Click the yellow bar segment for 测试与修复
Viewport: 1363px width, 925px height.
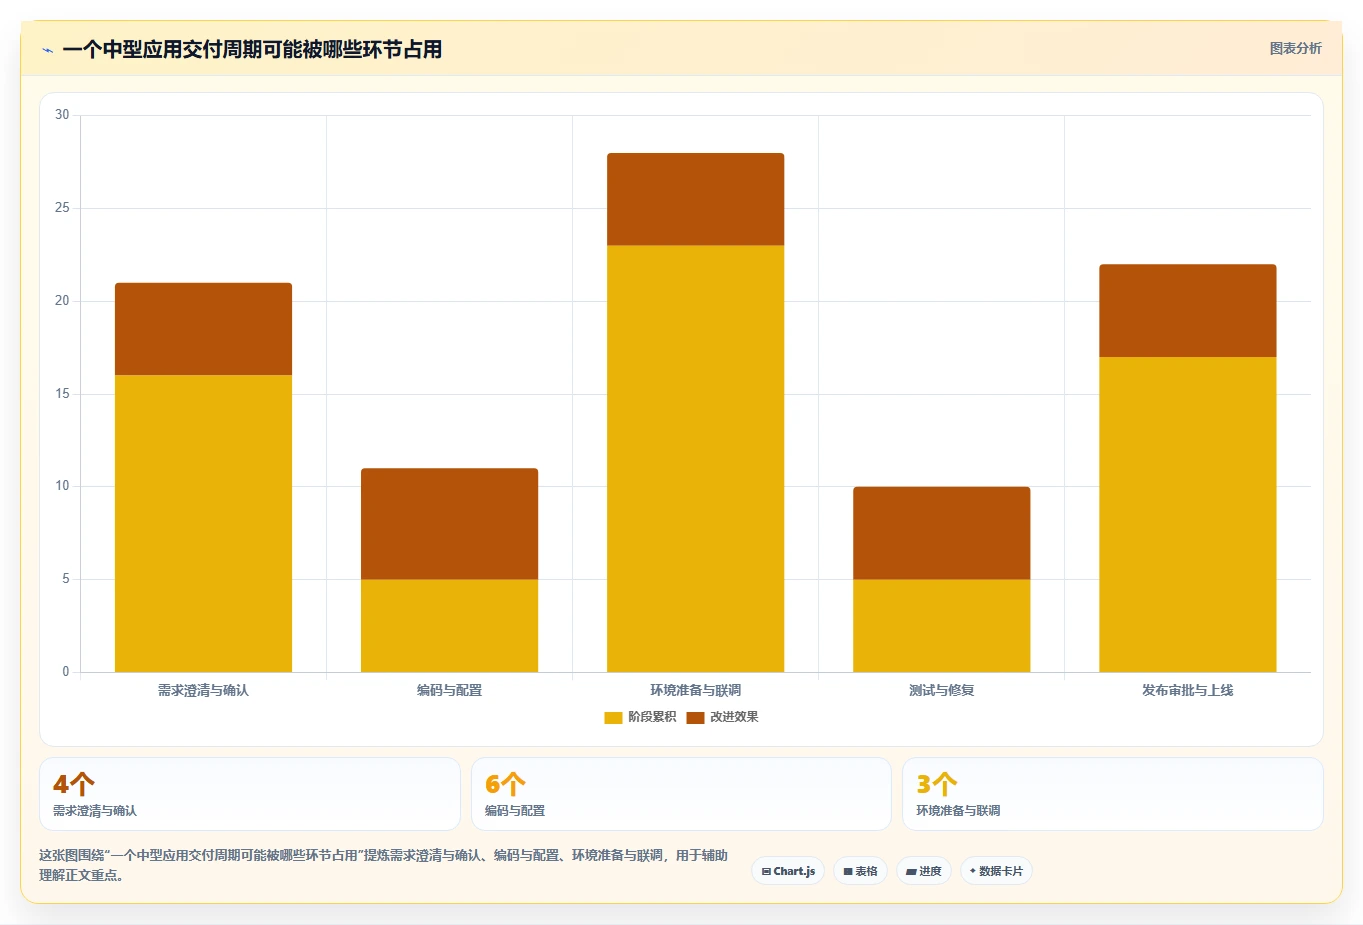[x=941, y=625]
